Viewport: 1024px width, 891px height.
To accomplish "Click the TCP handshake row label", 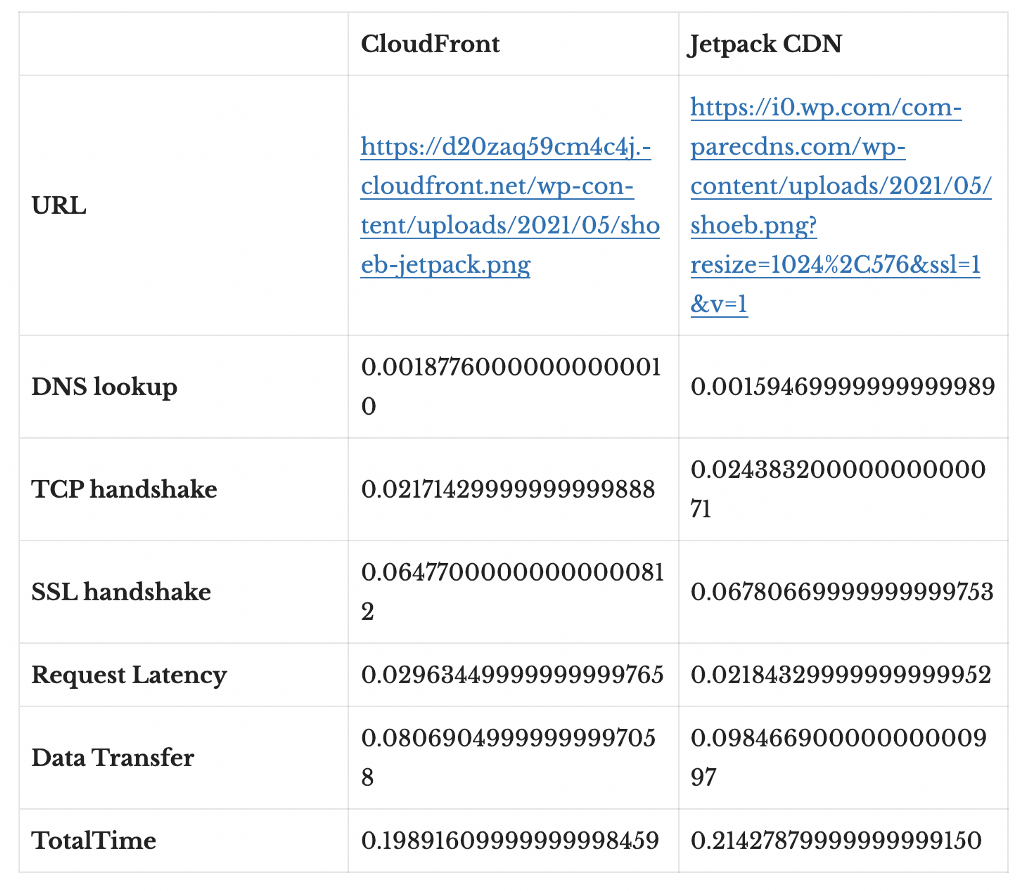I will pos(124,489).
